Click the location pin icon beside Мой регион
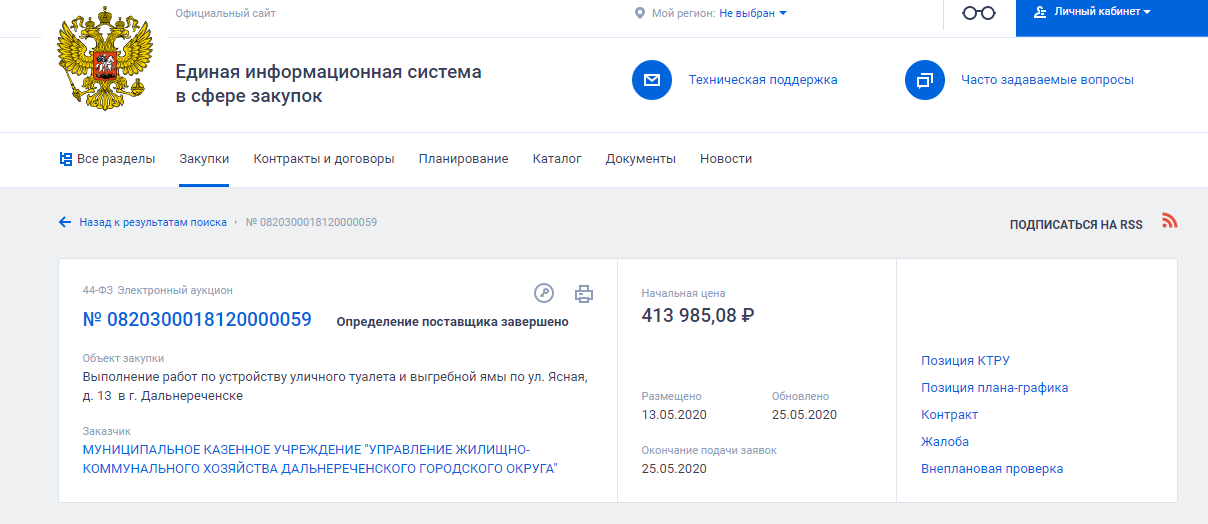Image resolution: width=1208 pixels, height=524 pixels. 640,13
